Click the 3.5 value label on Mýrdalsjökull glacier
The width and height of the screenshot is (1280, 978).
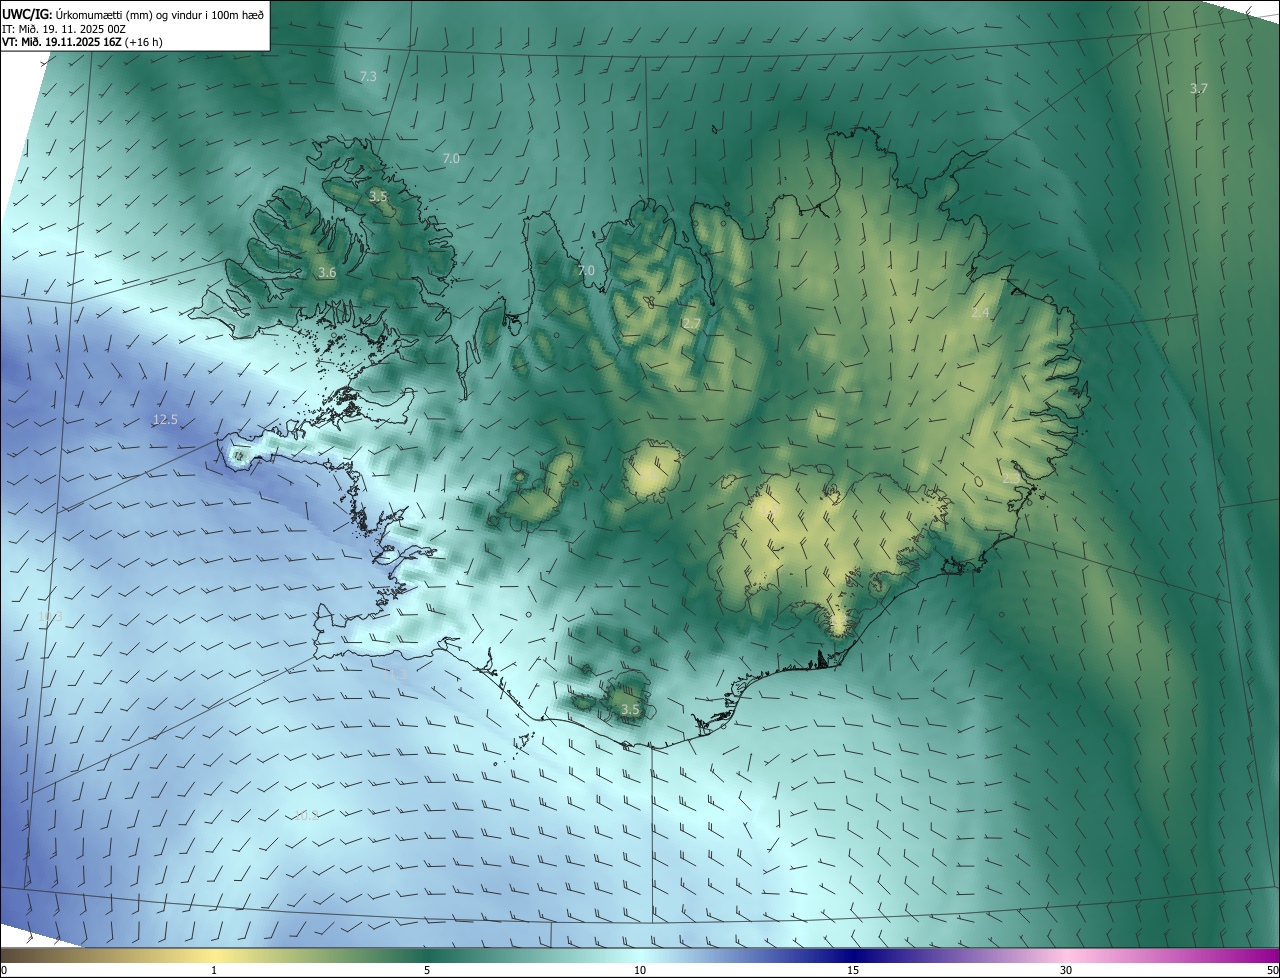click(630, 710)
